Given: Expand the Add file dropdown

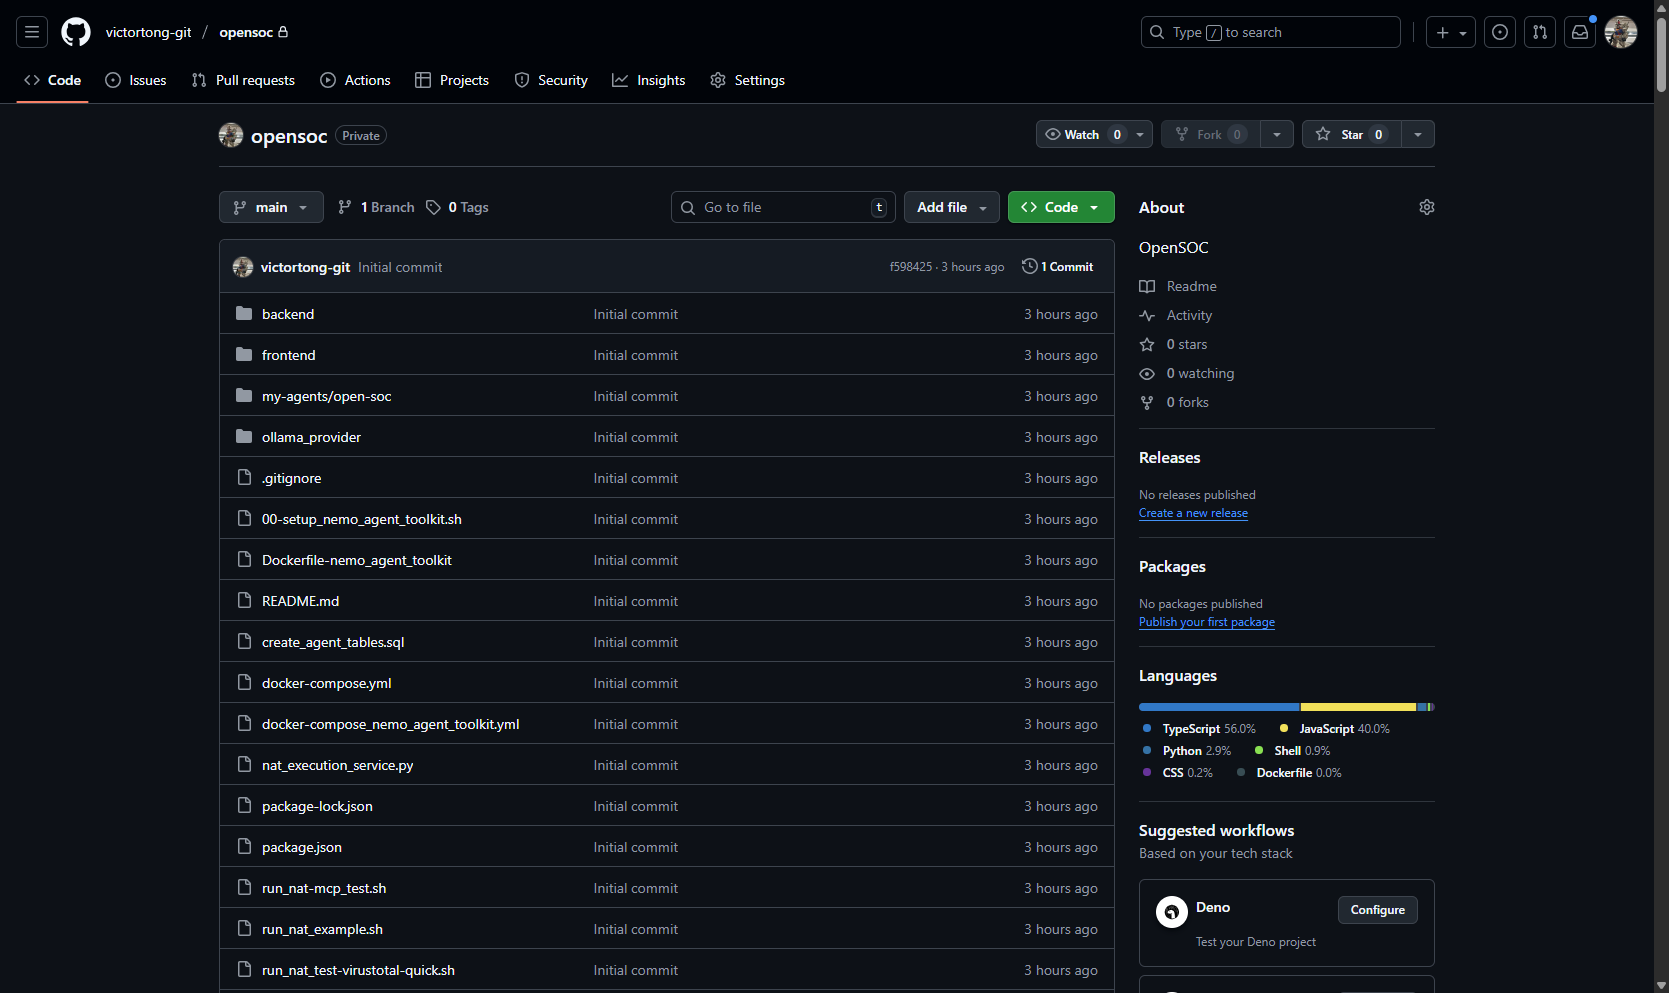Looking at the screenshot, I should [952, 207].
